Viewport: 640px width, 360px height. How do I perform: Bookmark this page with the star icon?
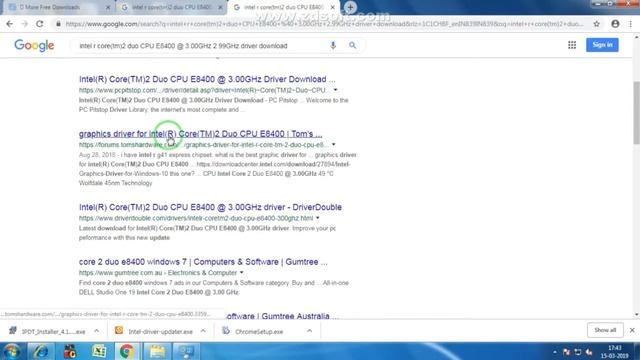pos(596,24)
